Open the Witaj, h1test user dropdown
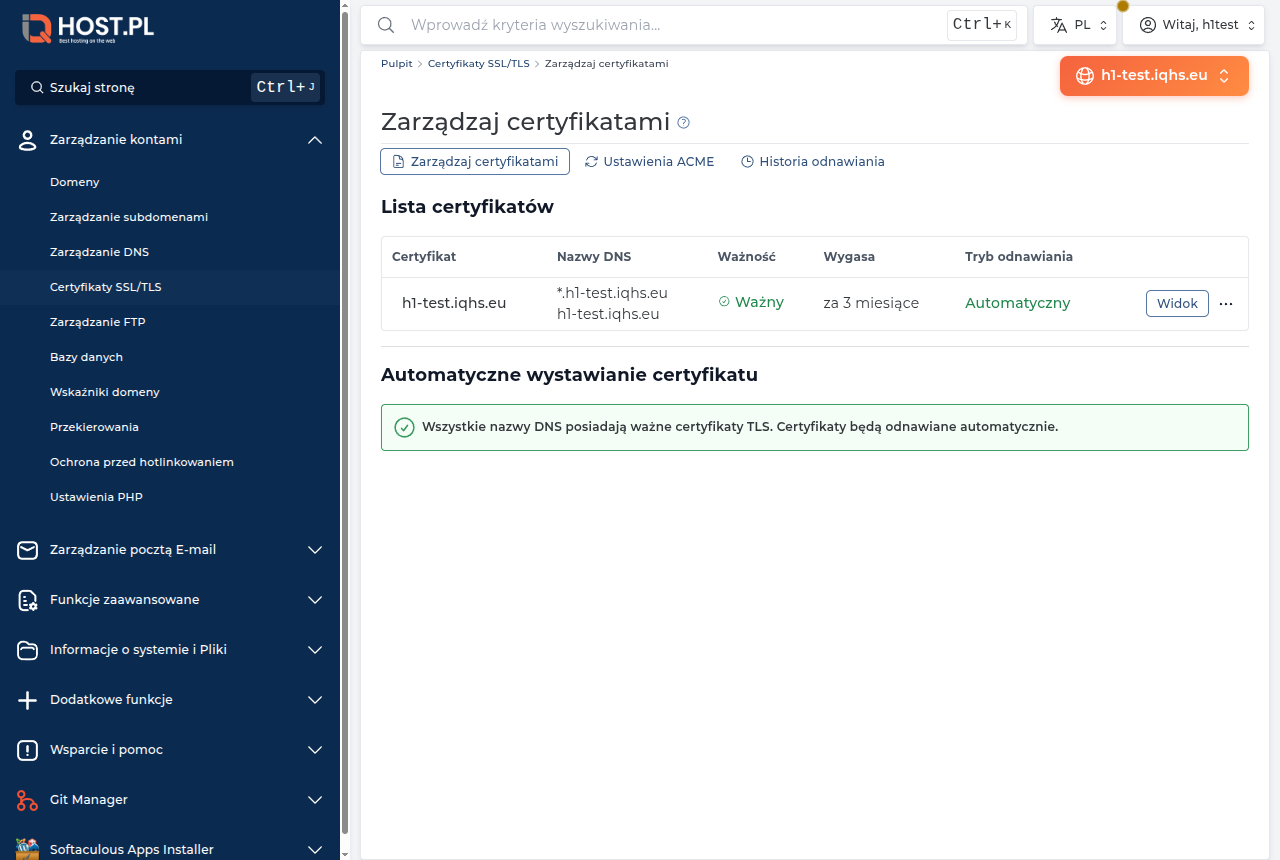The image size is (1280, 860). pos(1194,25)
